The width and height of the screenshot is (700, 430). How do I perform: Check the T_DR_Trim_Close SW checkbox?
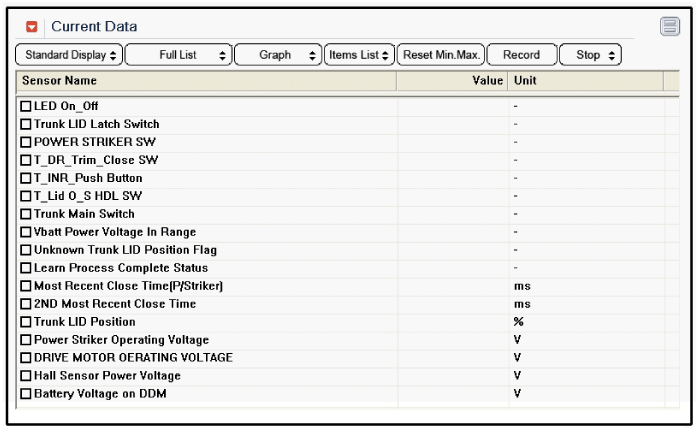(26, 160)
